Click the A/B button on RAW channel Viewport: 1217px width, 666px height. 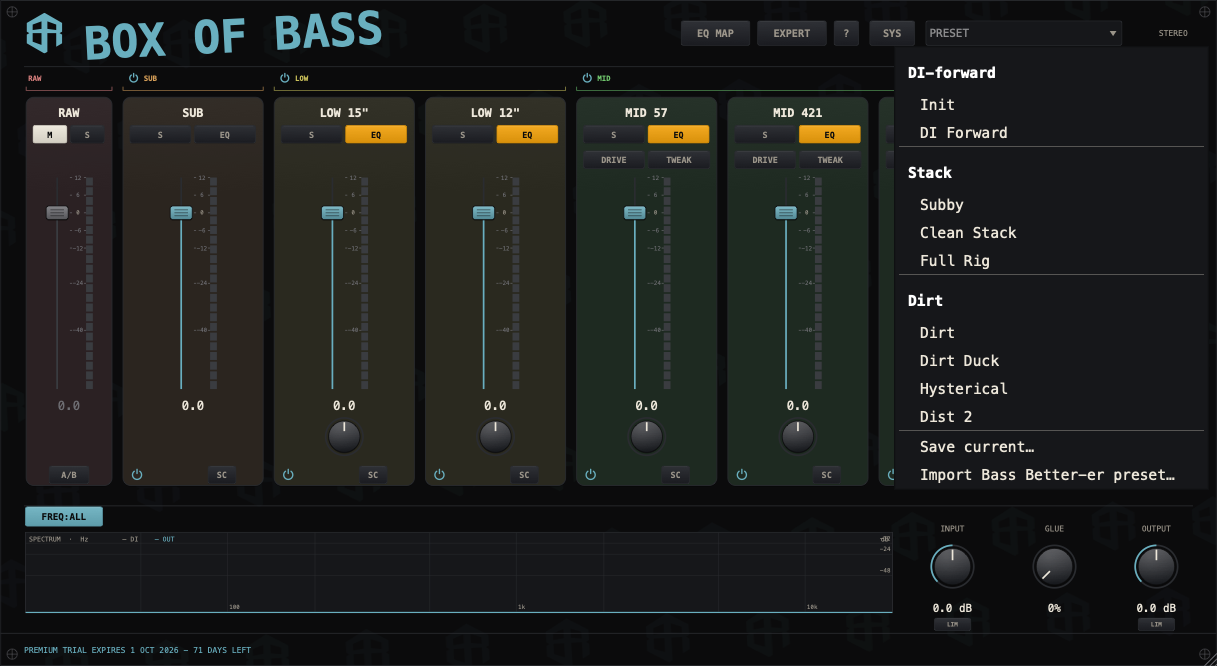[x=69, y=475]
